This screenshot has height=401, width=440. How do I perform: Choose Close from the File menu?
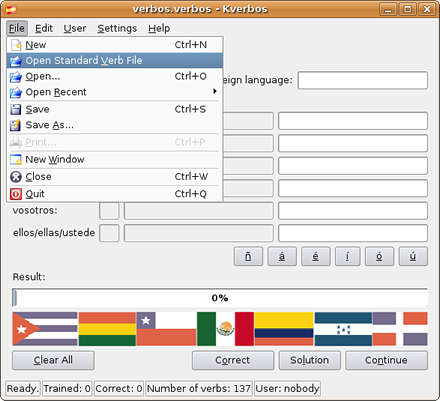pyautogui.click(x=115, y=177)
